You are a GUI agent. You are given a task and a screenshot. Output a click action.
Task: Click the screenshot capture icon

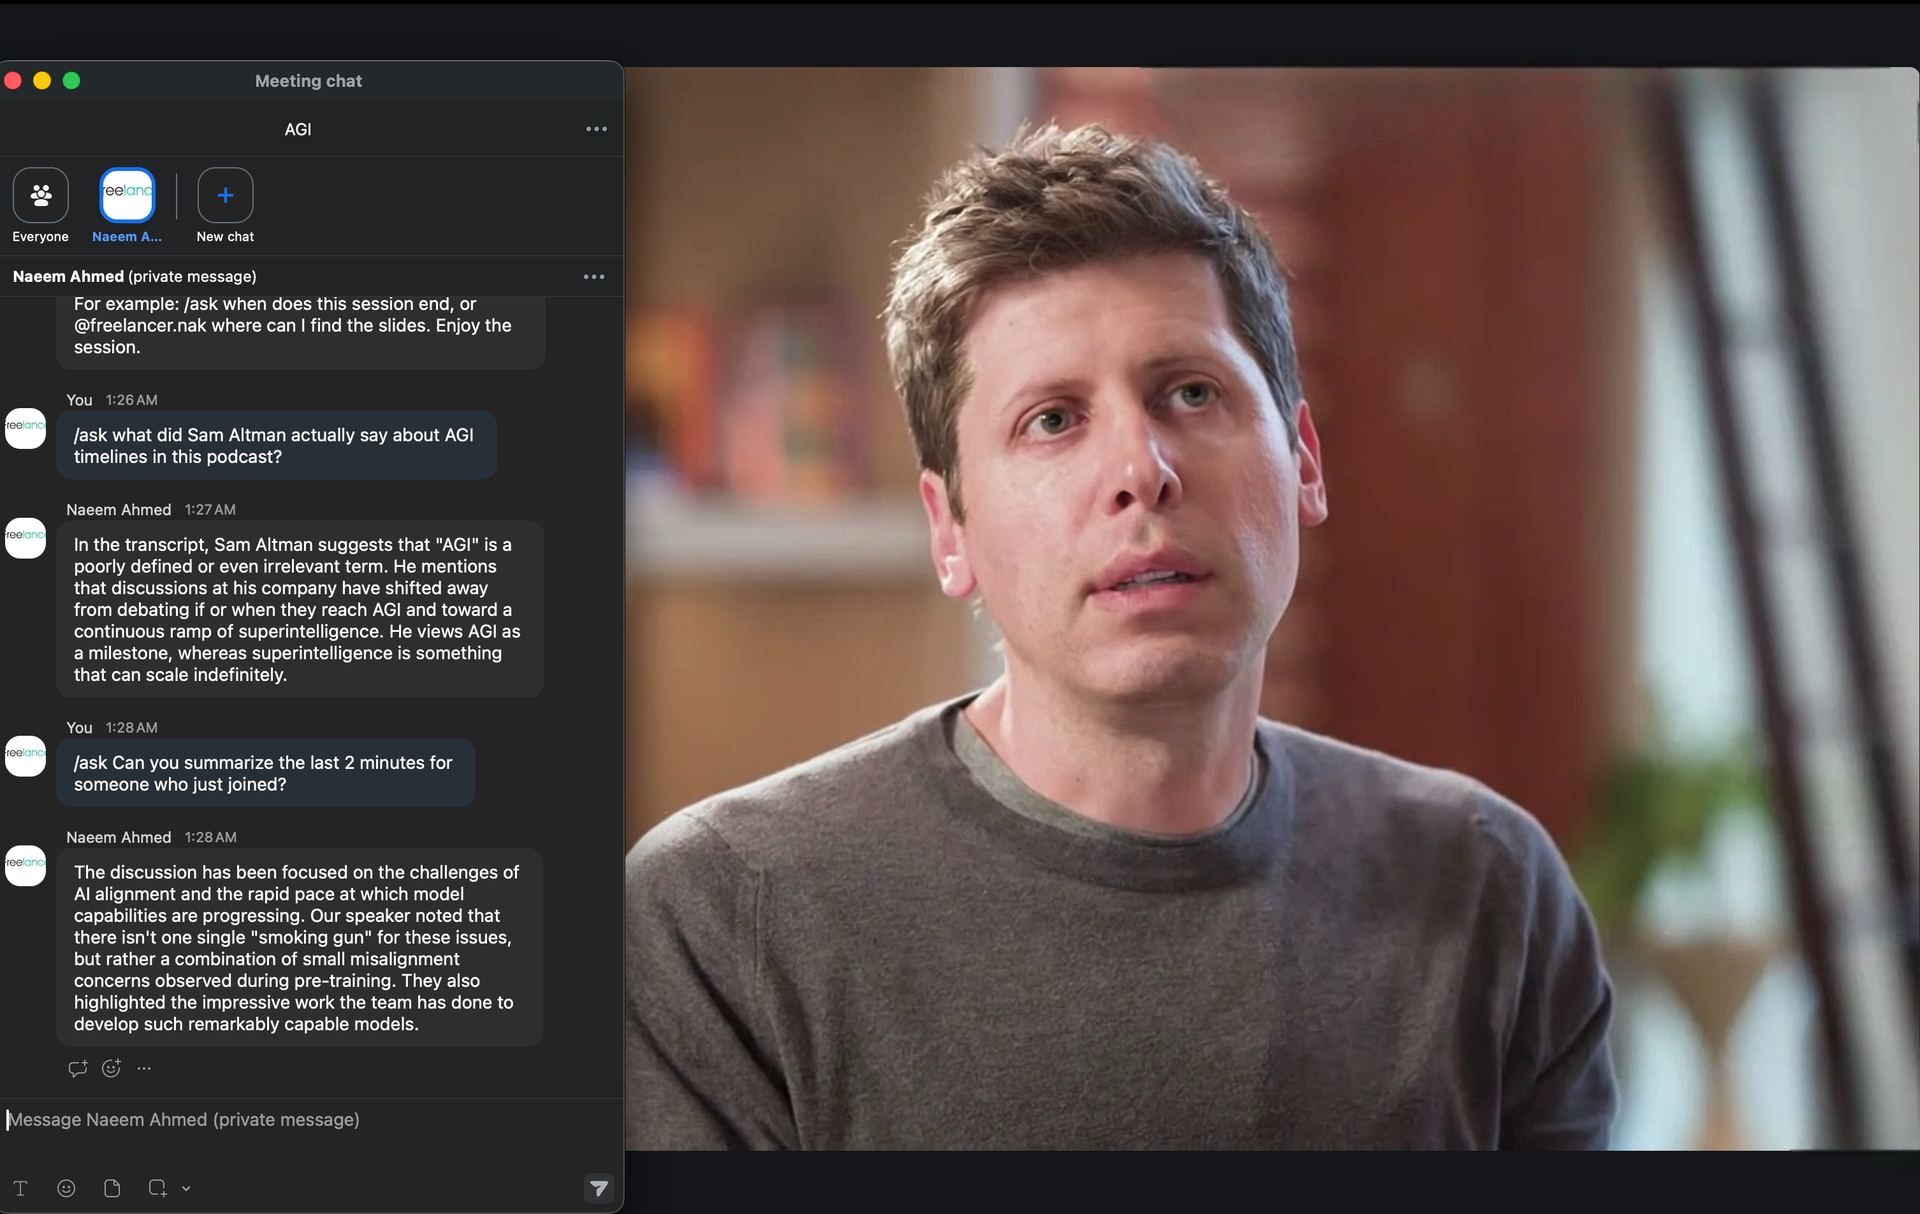pos(157,1188)
